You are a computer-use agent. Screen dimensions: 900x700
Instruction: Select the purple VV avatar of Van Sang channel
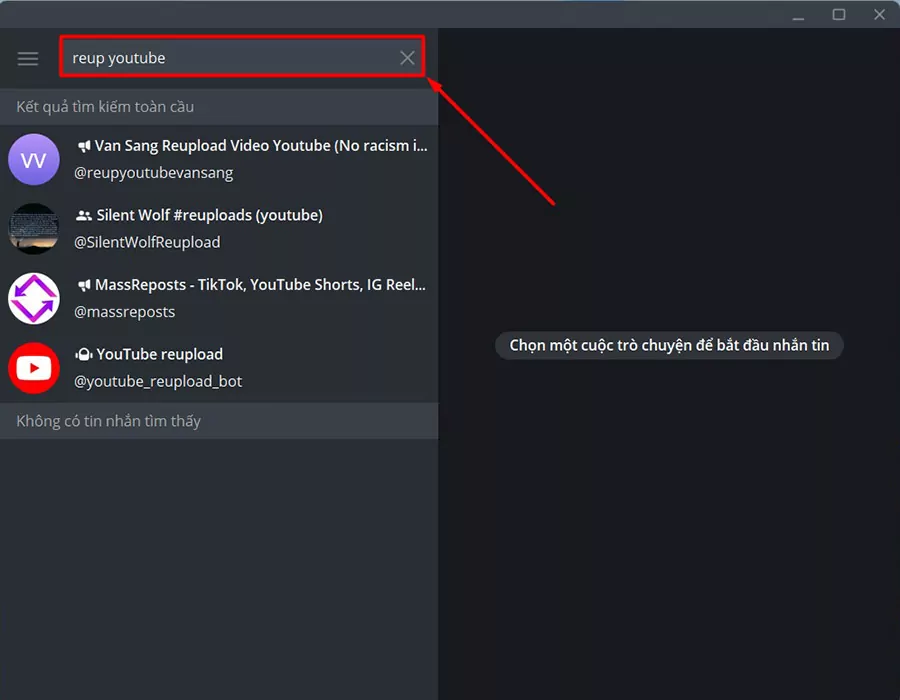point(34,159)
